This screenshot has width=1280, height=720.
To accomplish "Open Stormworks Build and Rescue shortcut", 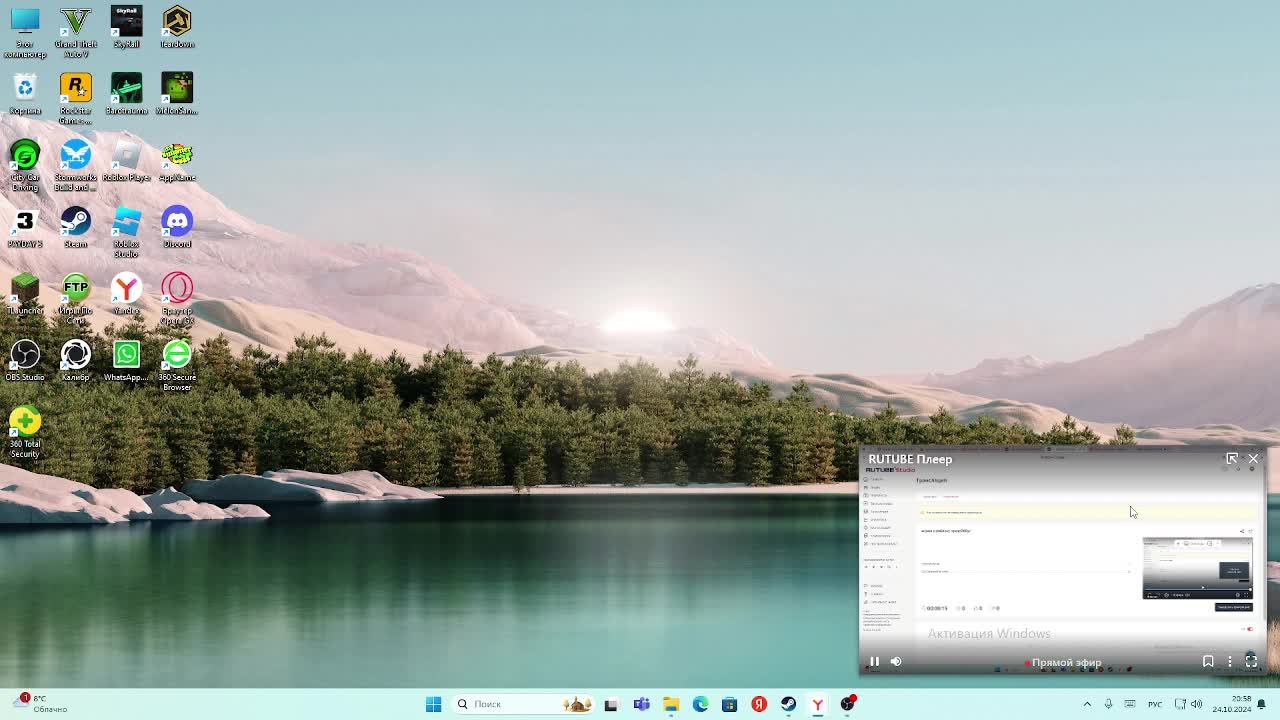I will pyautogui.click(x=75, y=166).
